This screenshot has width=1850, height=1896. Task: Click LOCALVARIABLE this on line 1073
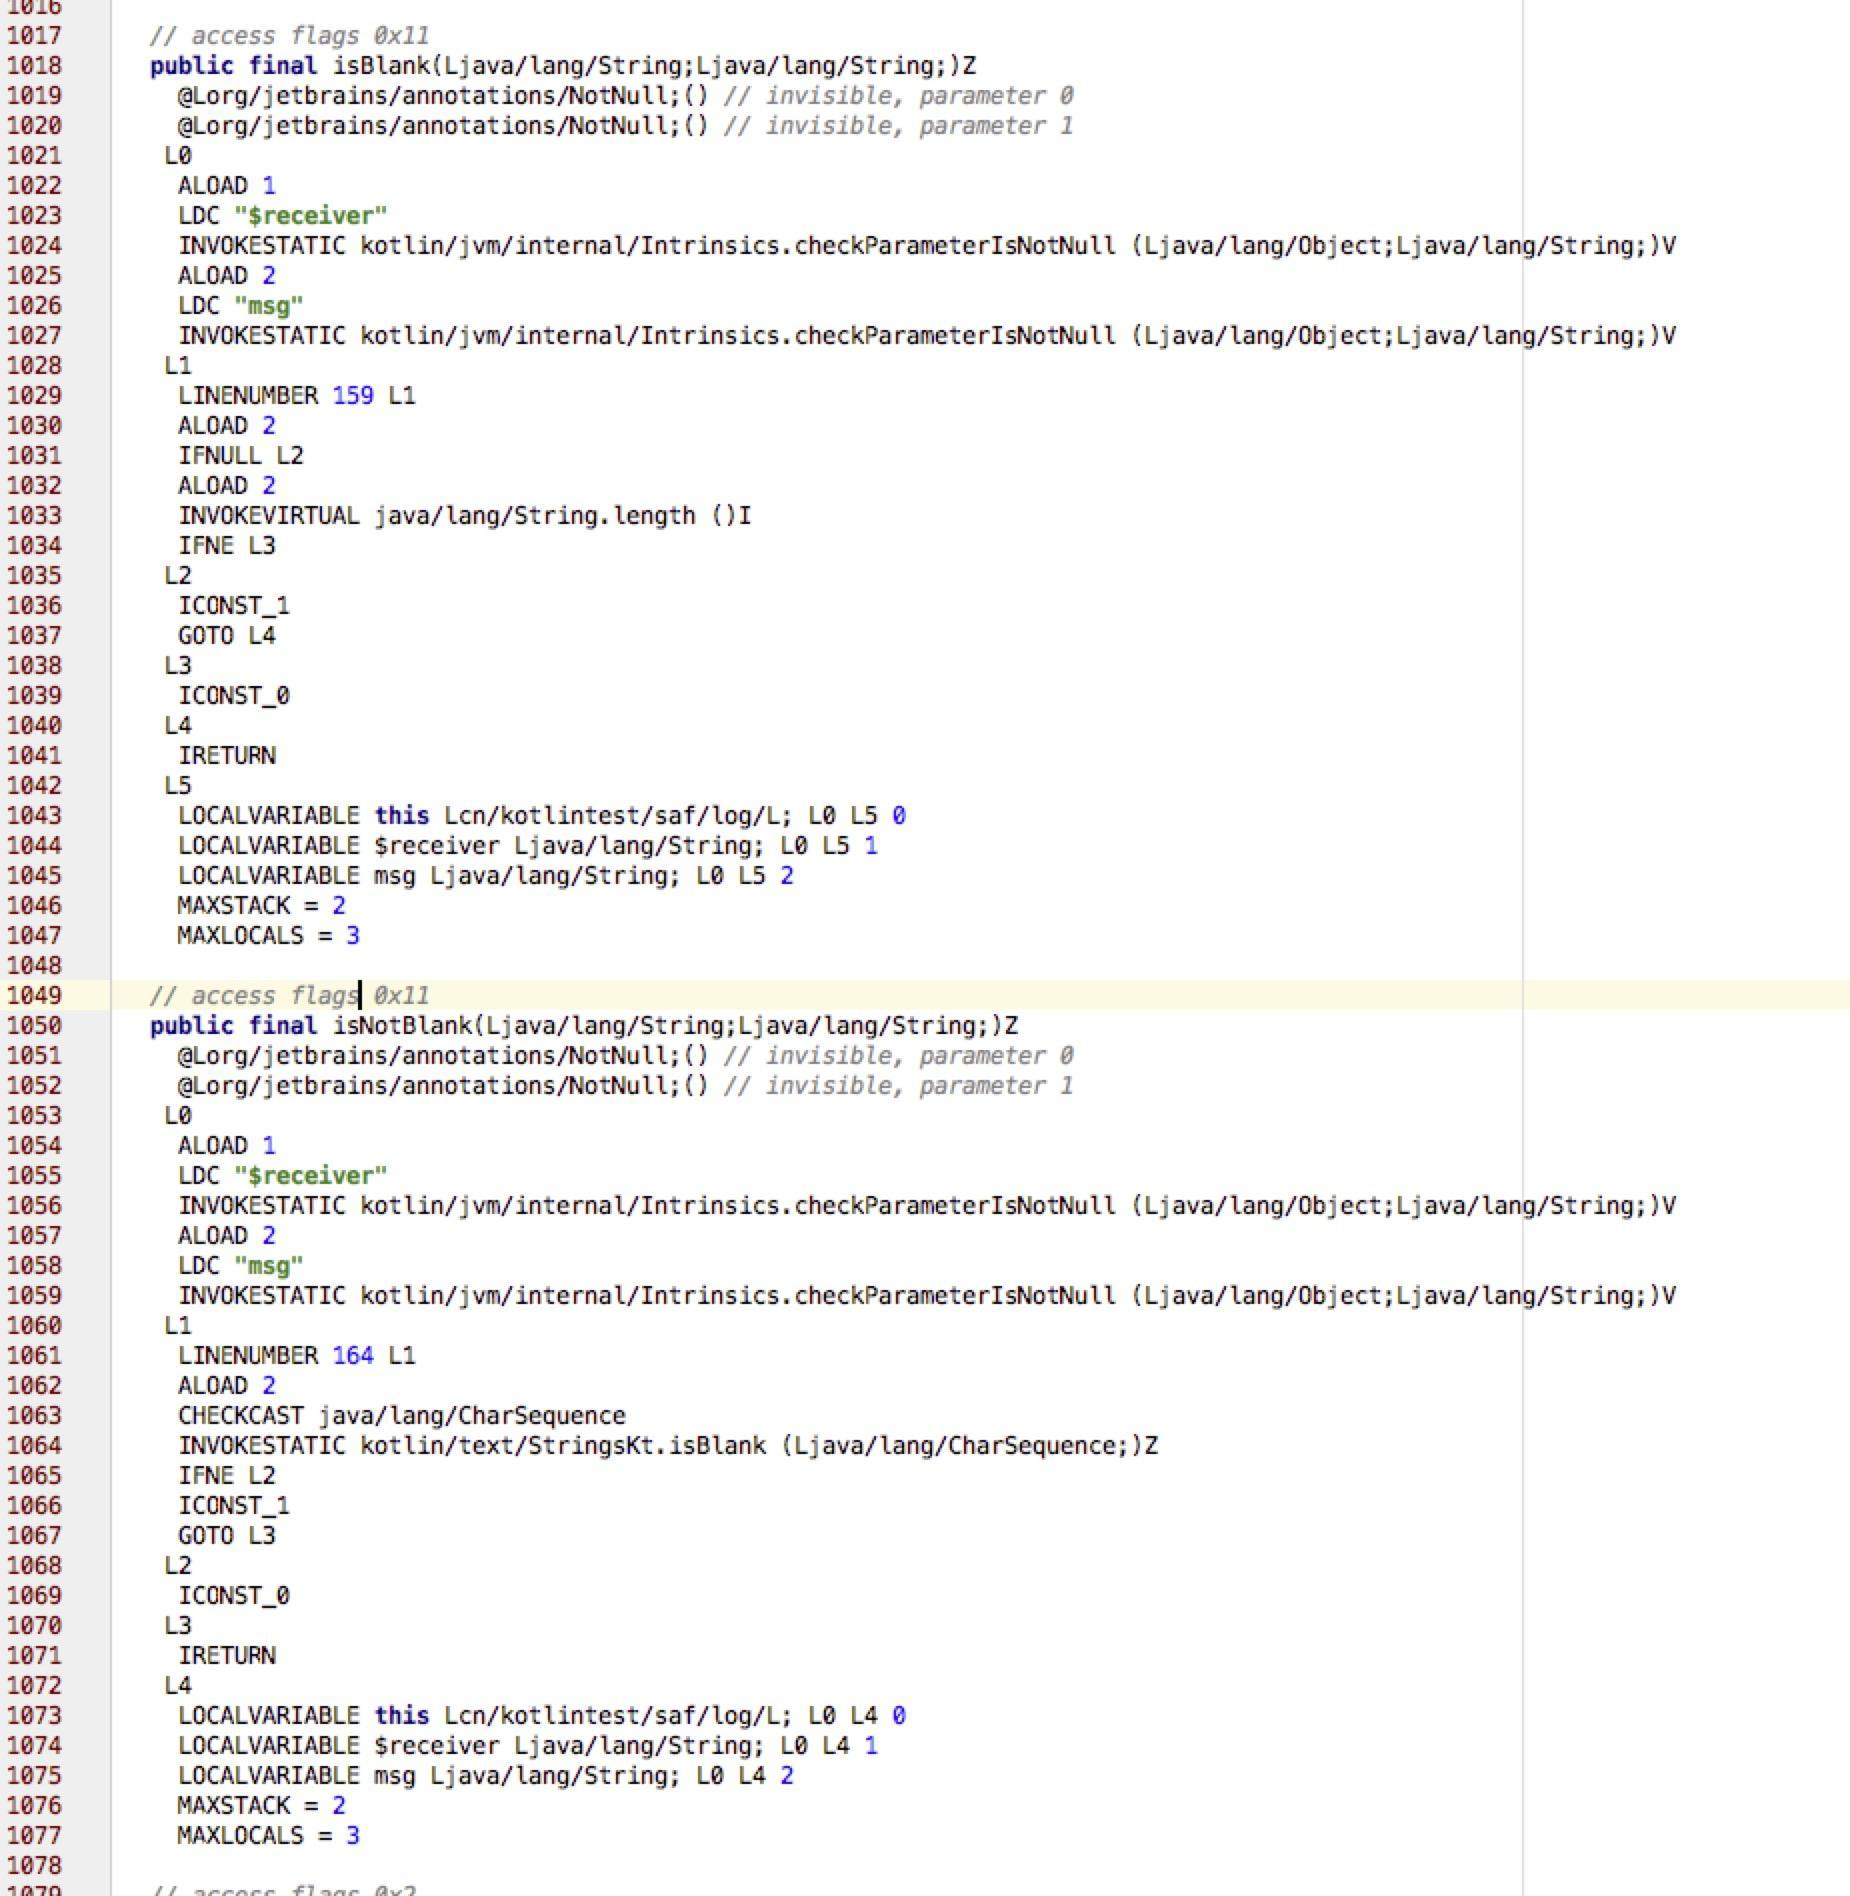(x=542, y=1716)
